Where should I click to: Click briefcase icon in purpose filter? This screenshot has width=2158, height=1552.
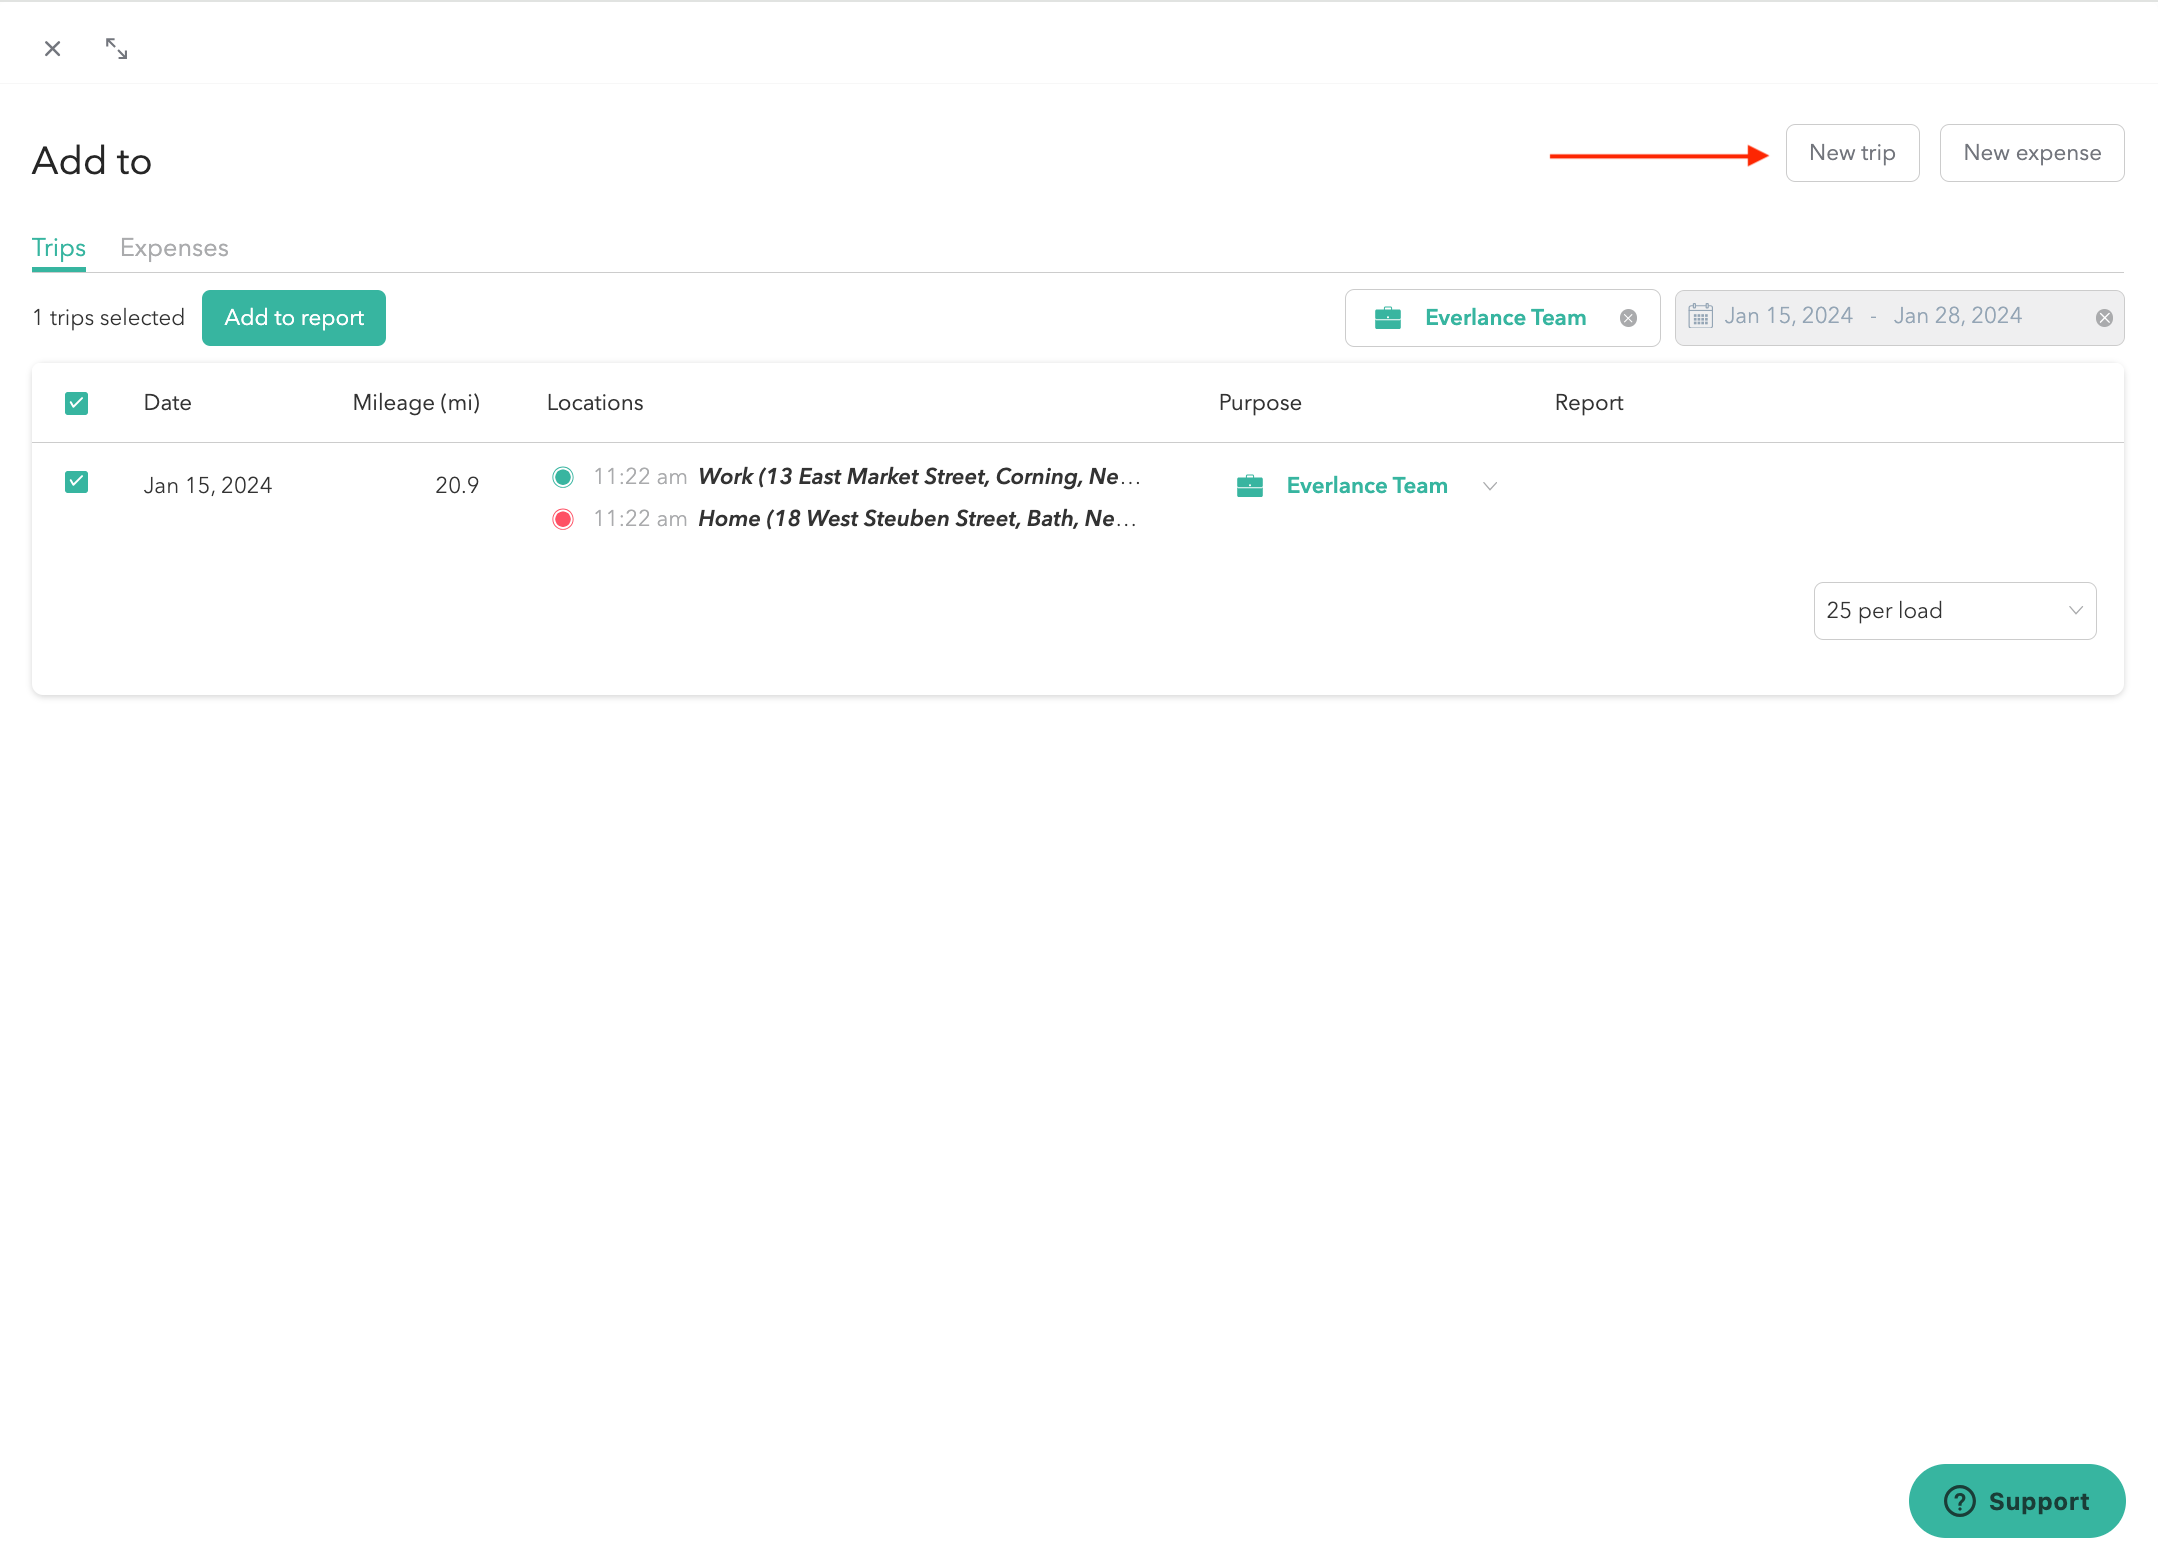[x=1388, y=318]
